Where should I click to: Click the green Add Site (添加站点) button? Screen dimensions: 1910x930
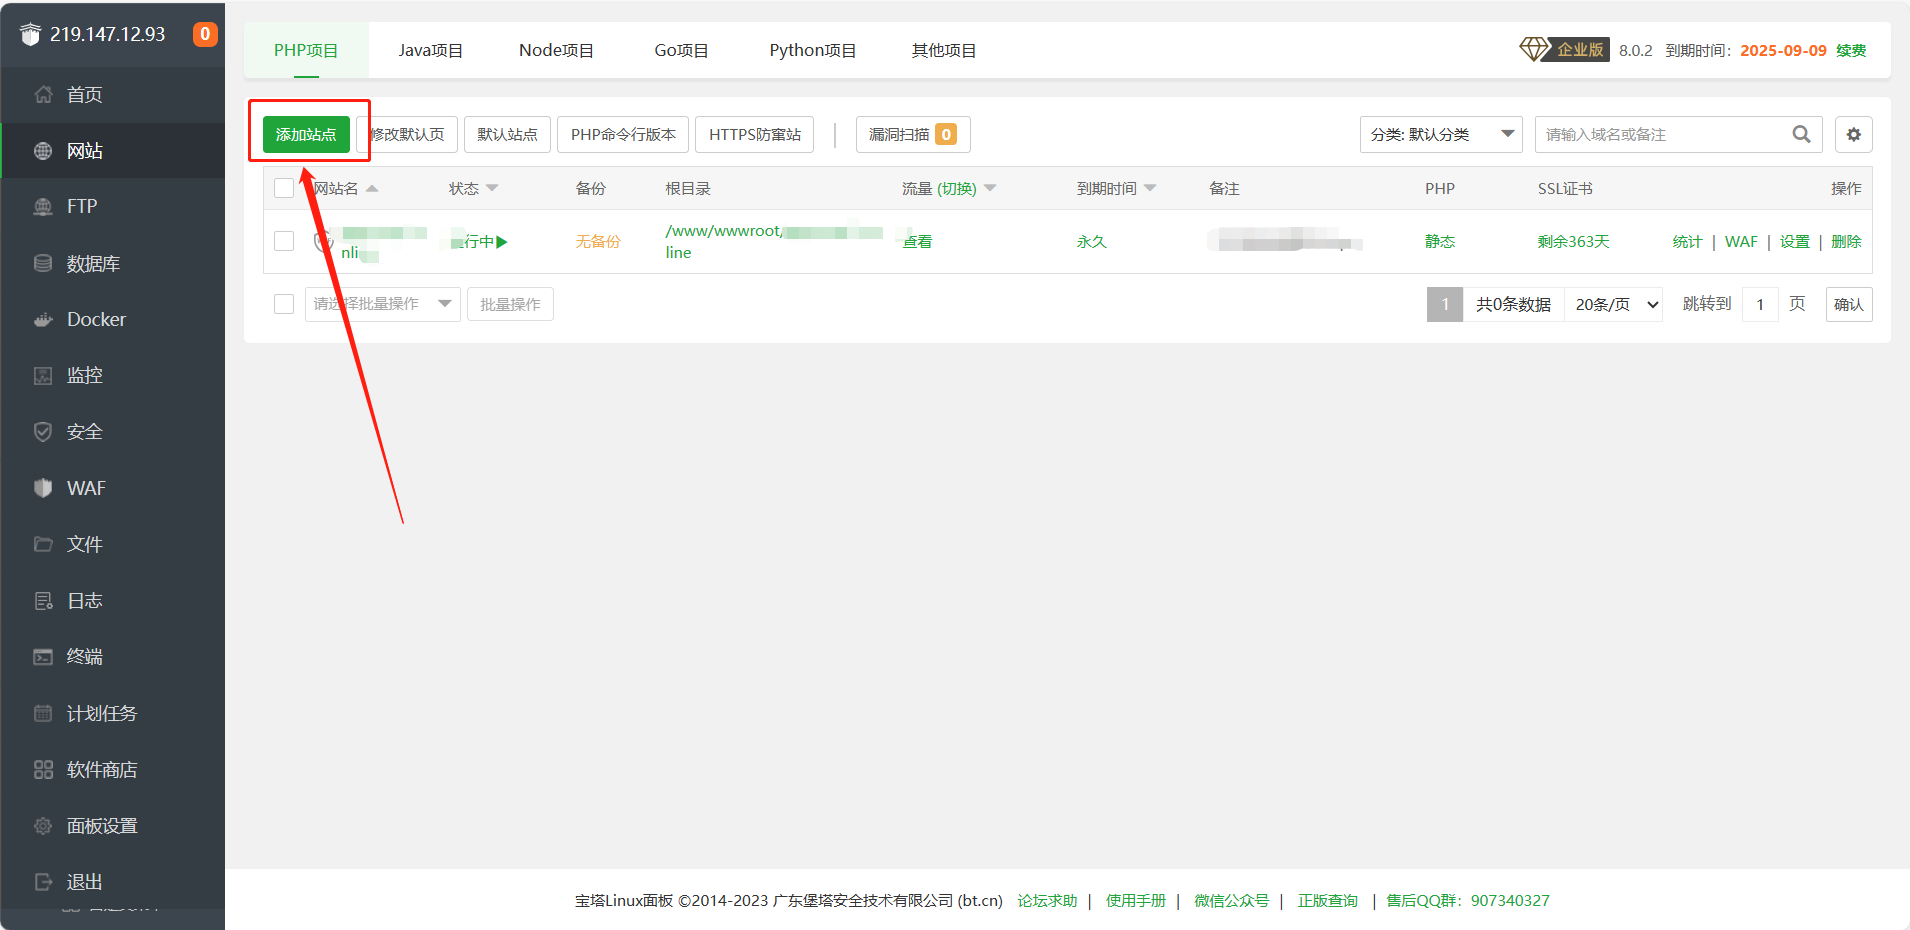click(306, 134)
